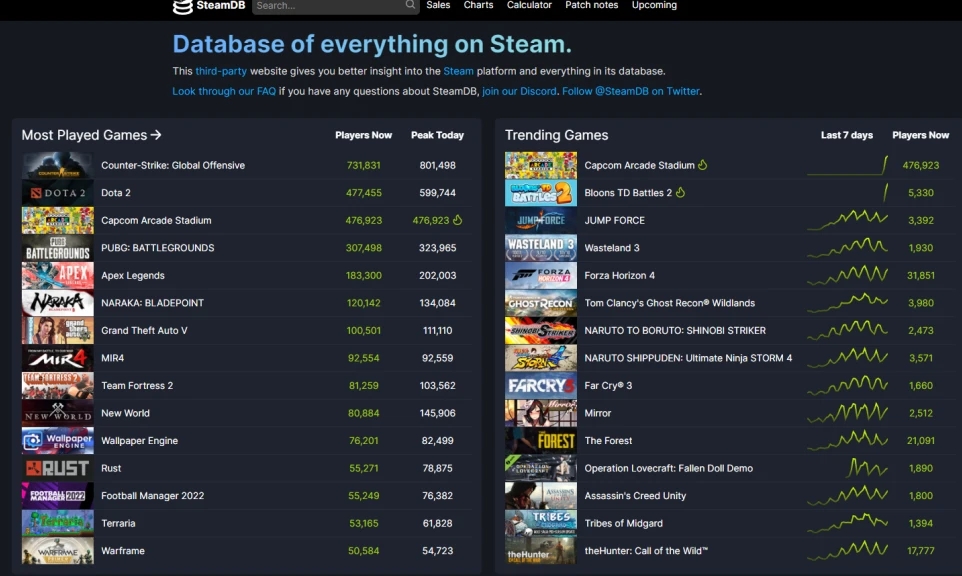This screenshot has width=962, height=576.
Task: Open NARUTO TO BORUTO: SHINOBI STRIKER link
Action: 675,331
